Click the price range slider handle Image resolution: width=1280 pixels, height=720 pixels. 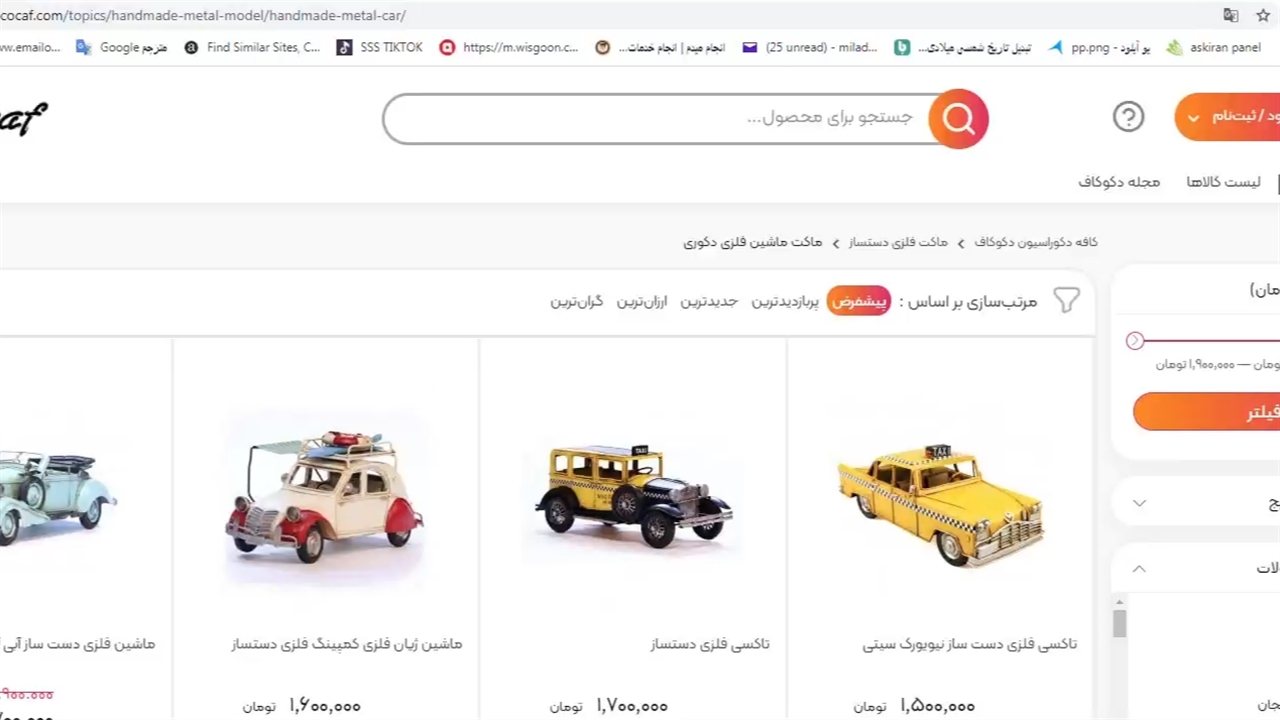point(1134,341)
